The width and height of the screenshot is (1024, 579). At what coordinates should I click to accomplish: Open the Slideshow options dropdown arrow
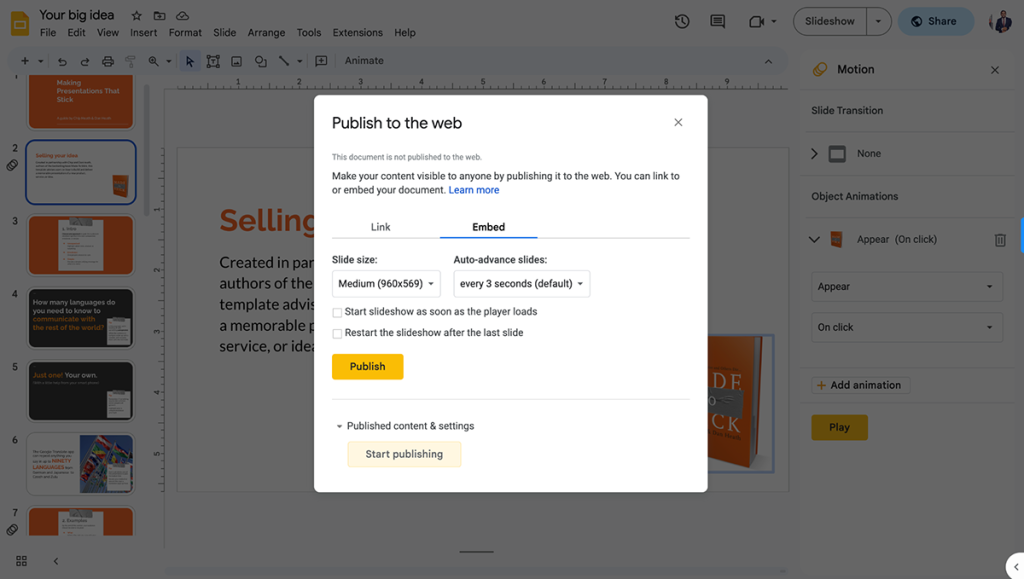(878, 22)
